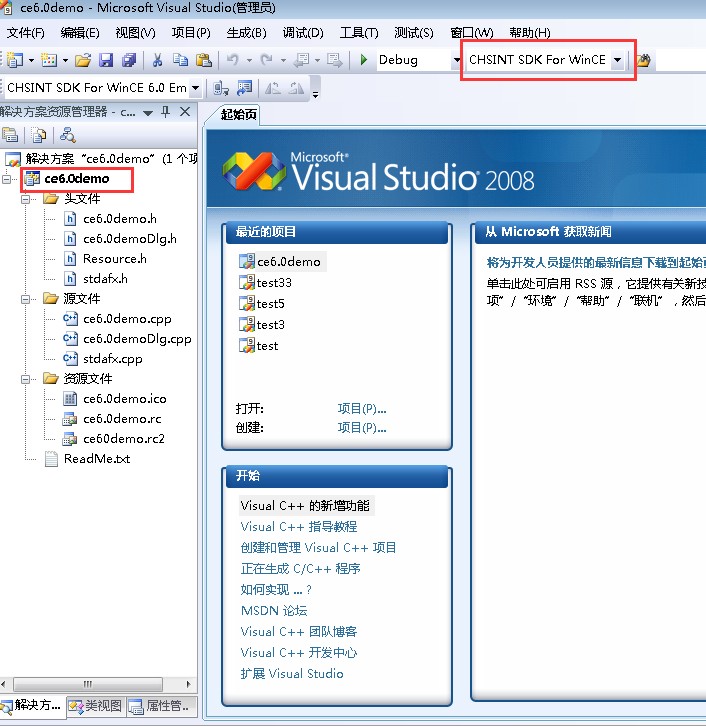Click the scrollbar right arrow in Solution Explorer

coord(188,684)
